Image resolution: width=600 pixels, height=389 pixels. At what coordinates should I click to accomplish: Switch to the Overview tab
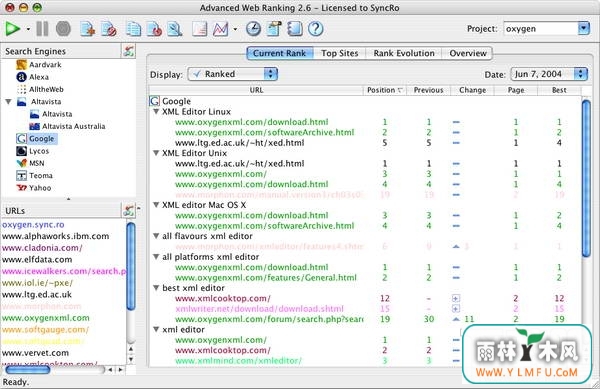tap(468, 53)
